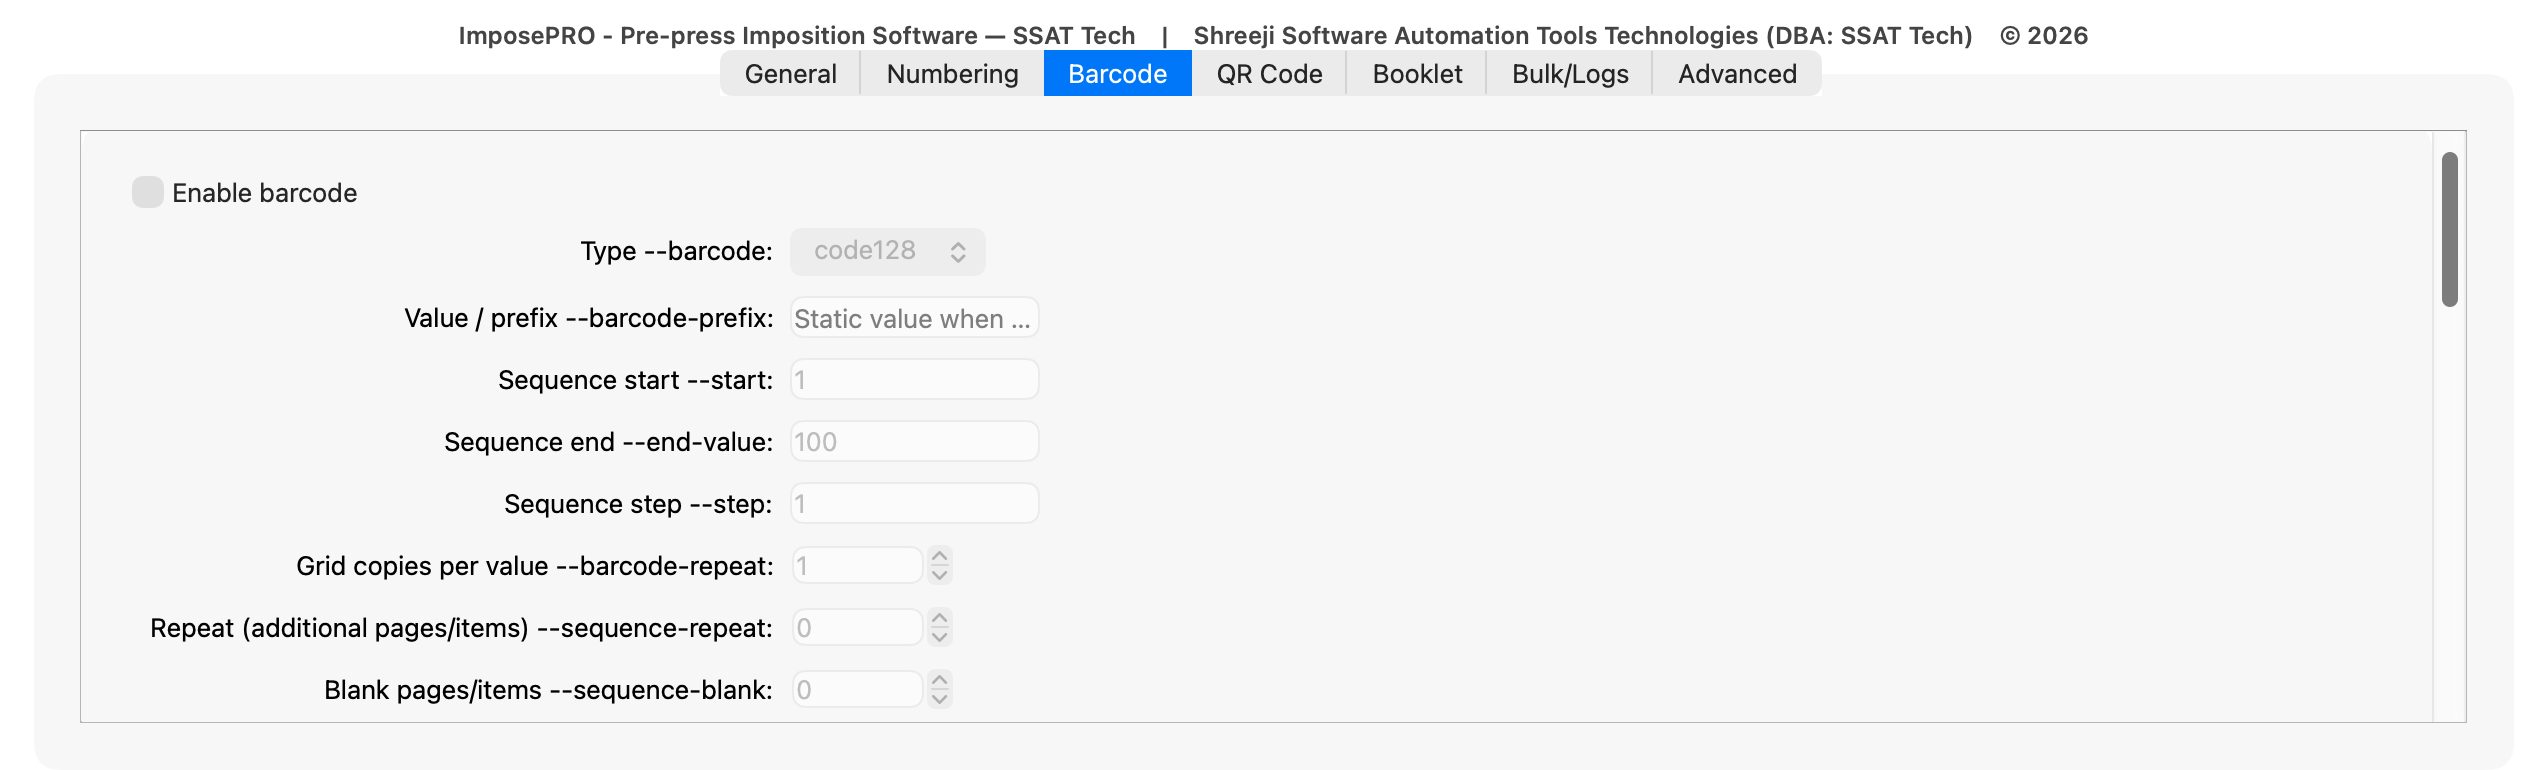
Task: Click the 'Sequence start --start:' label
Action: (635, 380)
